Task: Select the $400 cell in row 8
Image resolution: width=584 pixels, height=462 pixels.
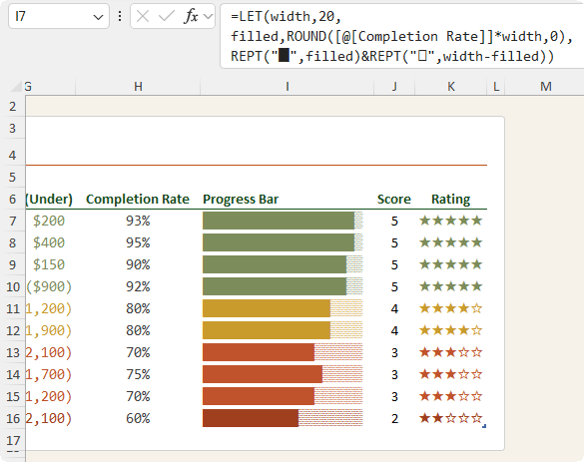Action: (x=49, y=243)
